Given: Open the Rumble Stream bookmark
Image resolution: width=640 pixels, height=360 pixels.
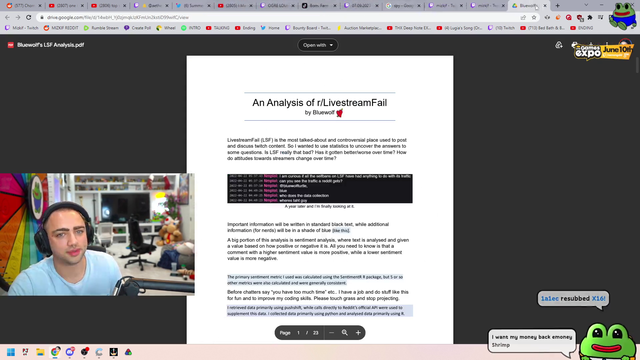Looking at the screenshot, I should 101,28.
